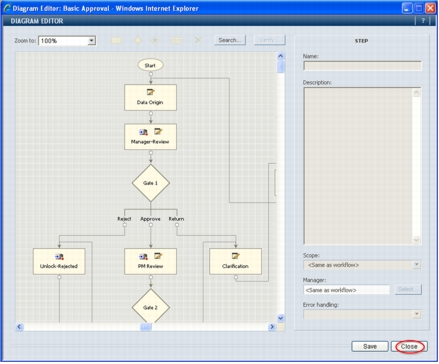Click the rectangle step shape toolbar icon
439x364 pixels.
pyautogui.click(x=116, y=41)
